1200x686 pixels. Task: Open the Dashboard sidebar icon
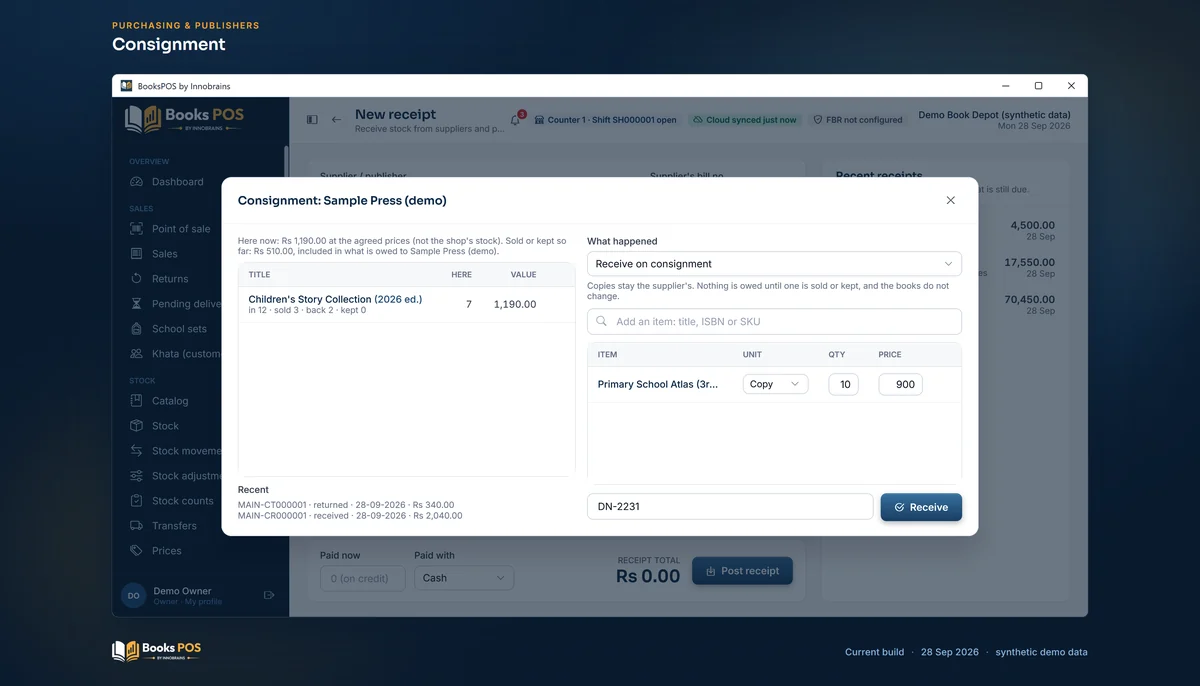coord(136,182)
